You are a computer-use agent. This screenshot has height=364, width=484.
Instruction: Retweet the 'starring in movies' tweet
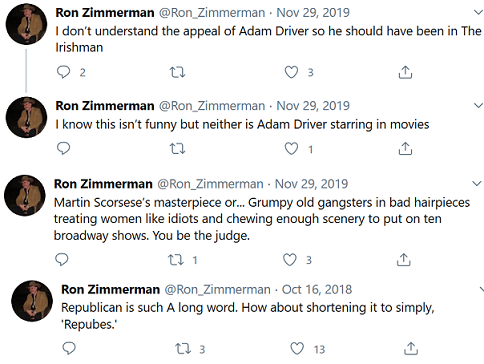pyautogui.click(x=177, y=148)
